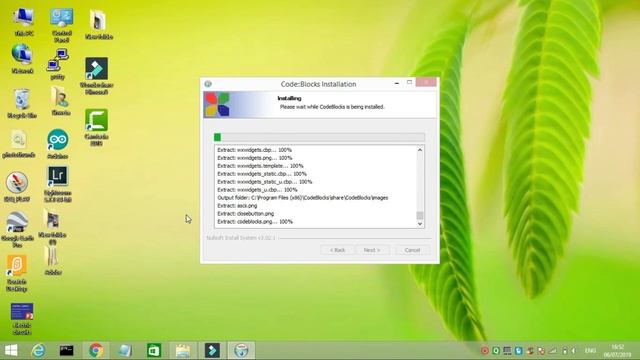
Task: Open the Control Panel desktop shortcut
Action: click(x=62, y=25)
